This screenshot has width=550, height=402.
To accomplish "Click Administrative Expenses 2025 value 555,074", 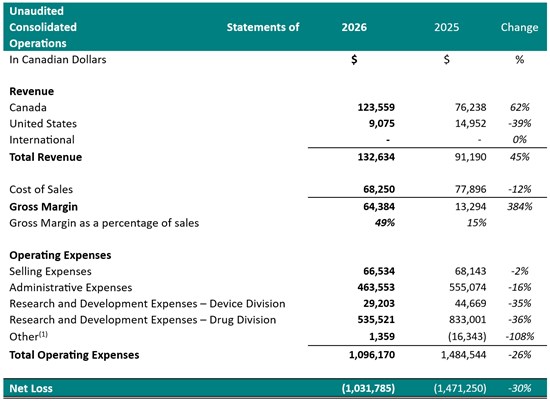I will [x=468, y=287].
